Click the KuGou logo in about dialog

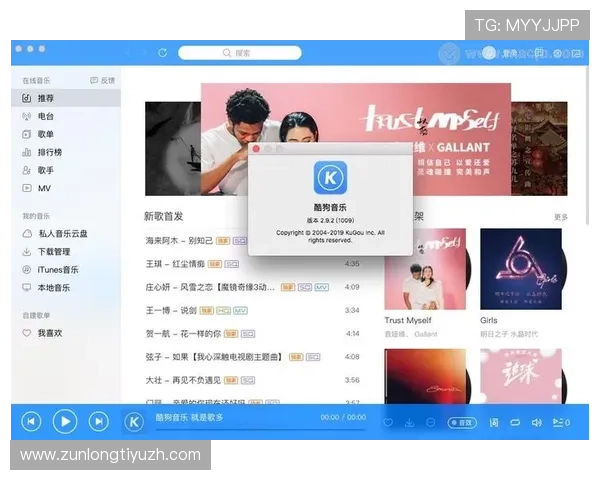tap(330, 178)
